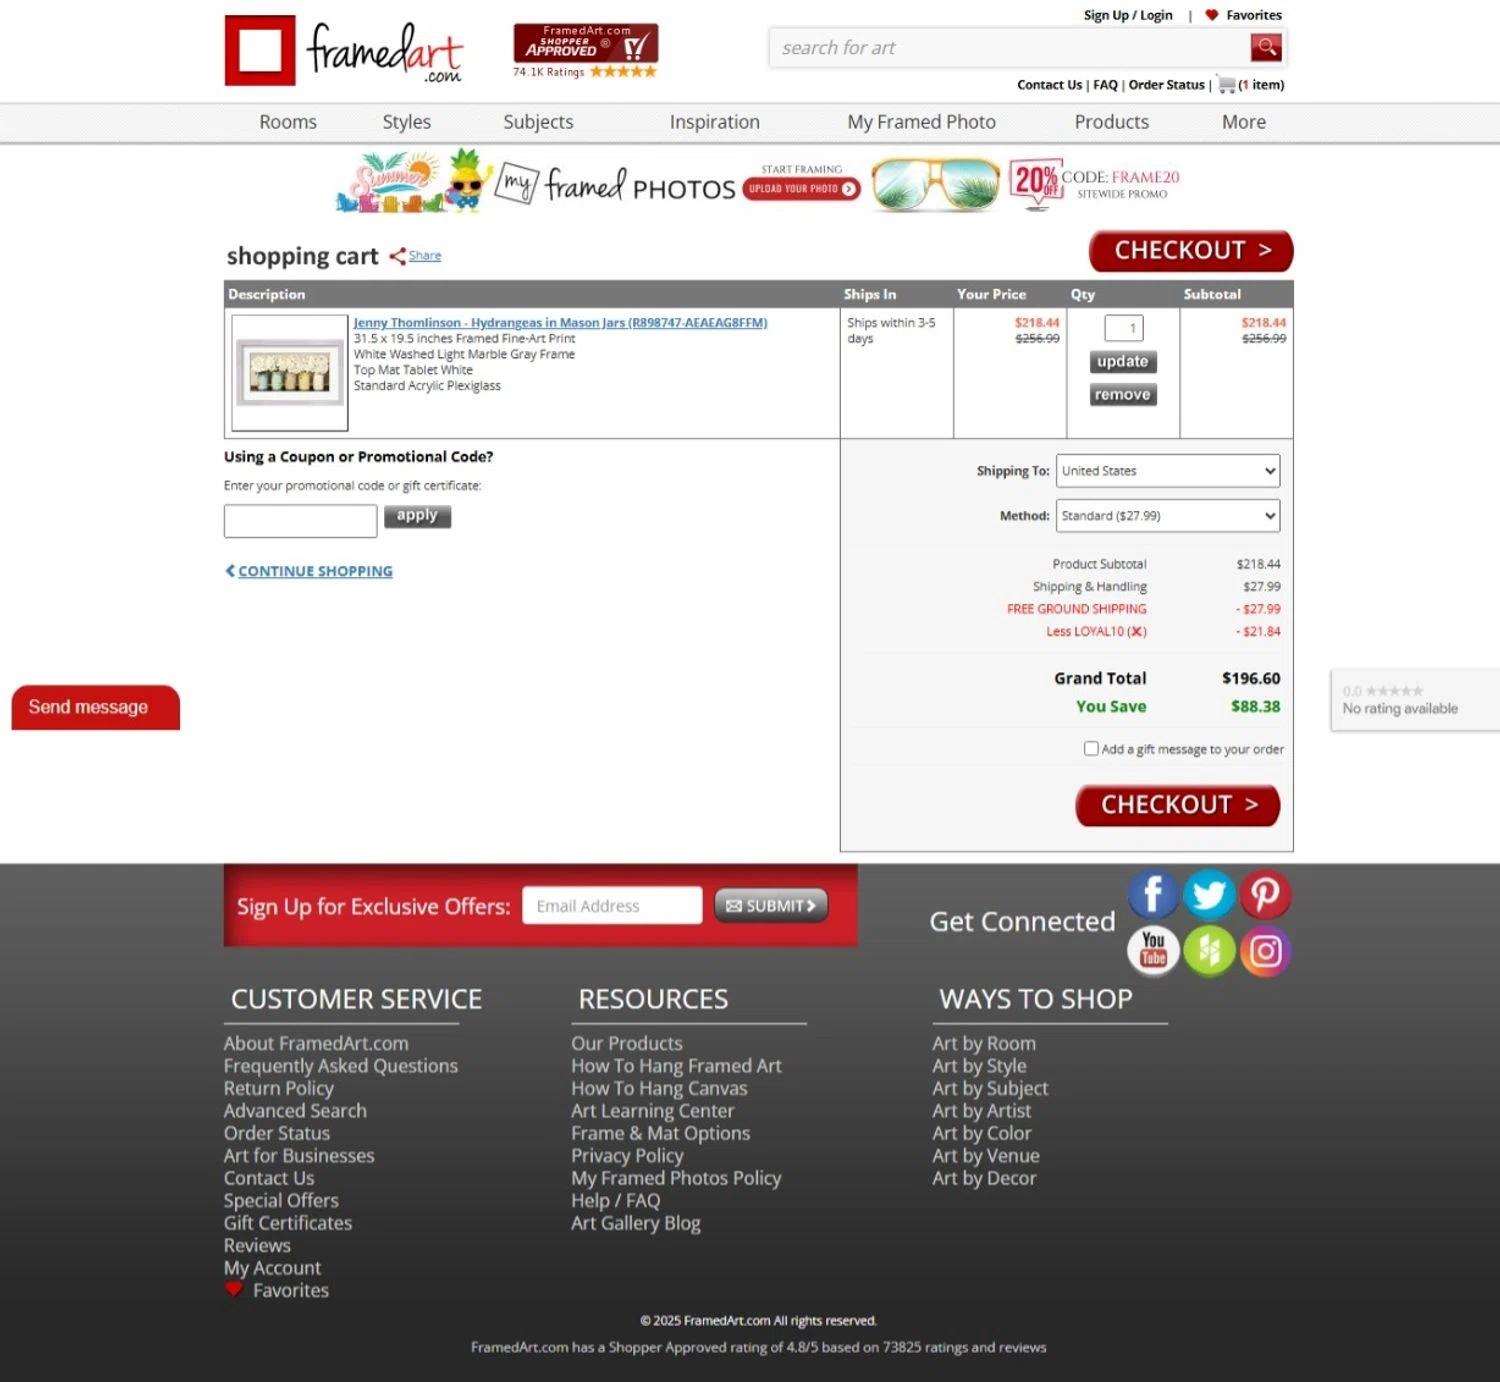This screenshot has width=1500, height=1382.
Task: Open the Shopper Approved ratings badge
Action: pyautogui.click(x=585, y=51)
